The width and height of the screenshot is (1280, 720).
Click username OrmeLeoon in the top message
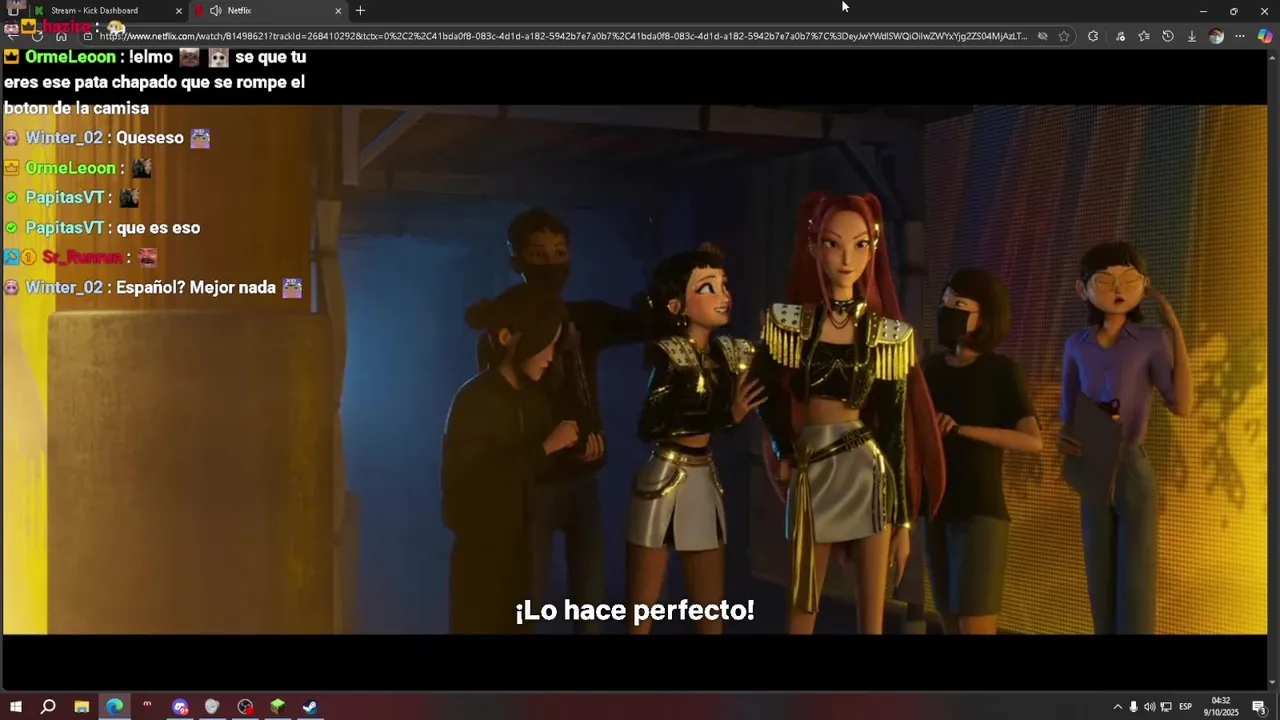[70, 57]
